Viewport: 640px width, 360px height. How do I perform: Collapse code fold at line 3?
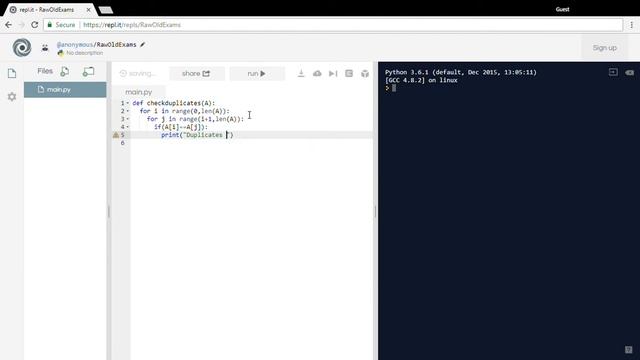pyautogui.click(x=128, y=119)
